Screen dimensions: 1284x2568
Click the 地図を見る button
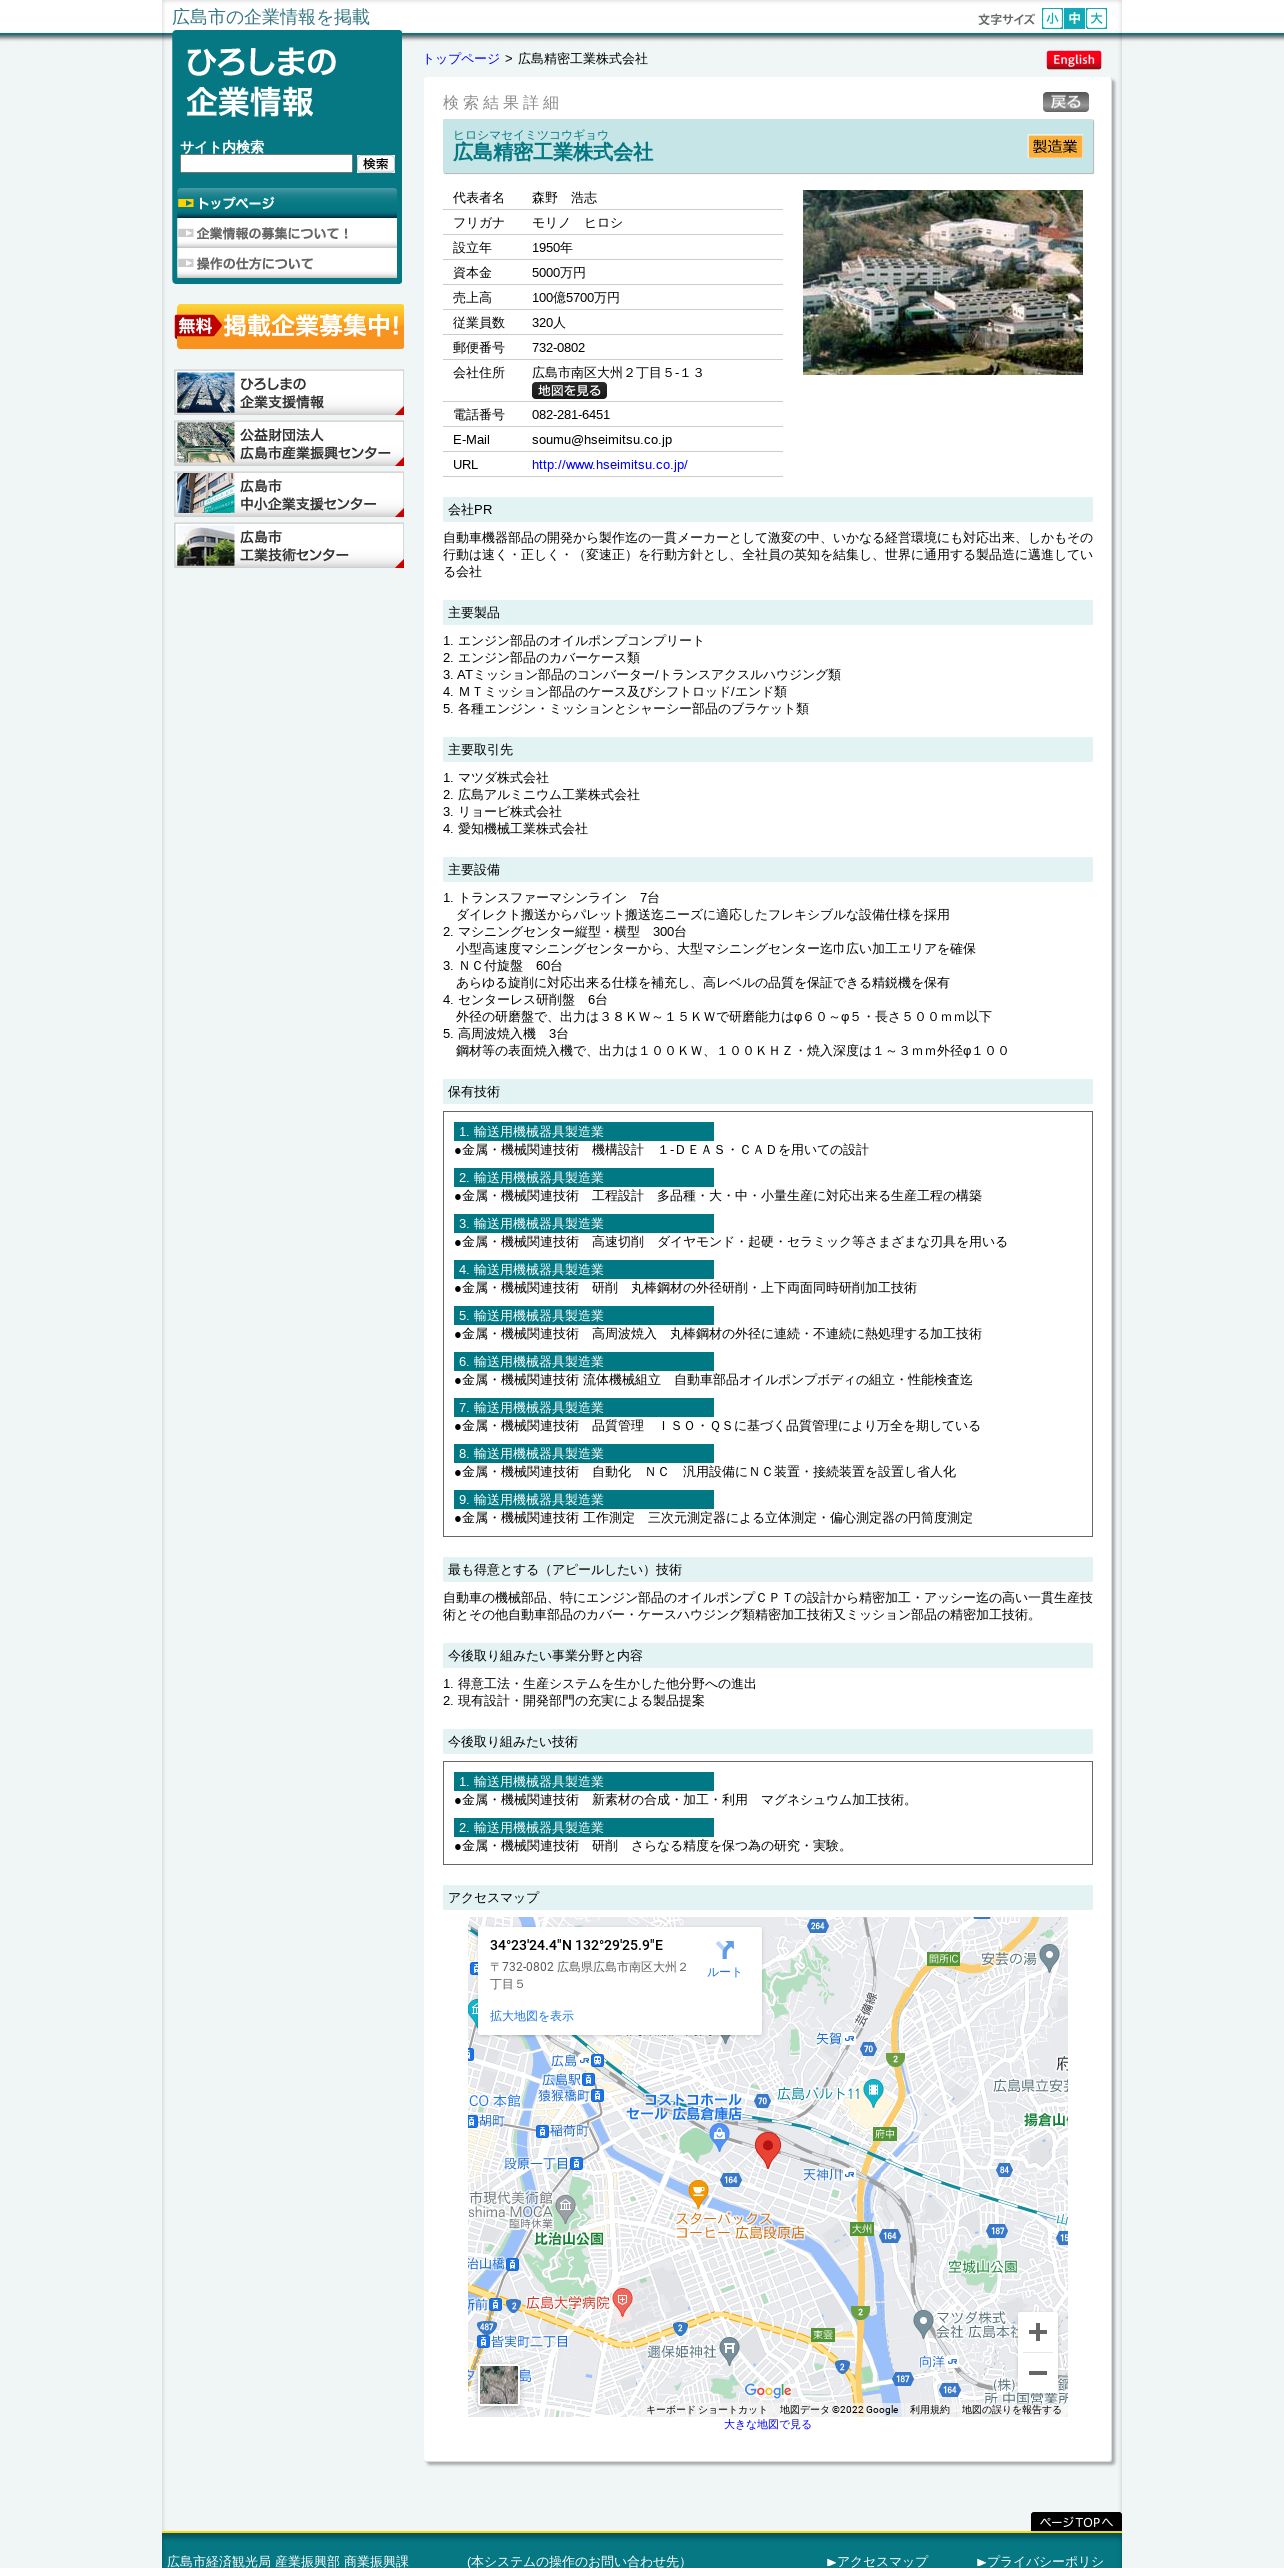click(x=569, y=391)
